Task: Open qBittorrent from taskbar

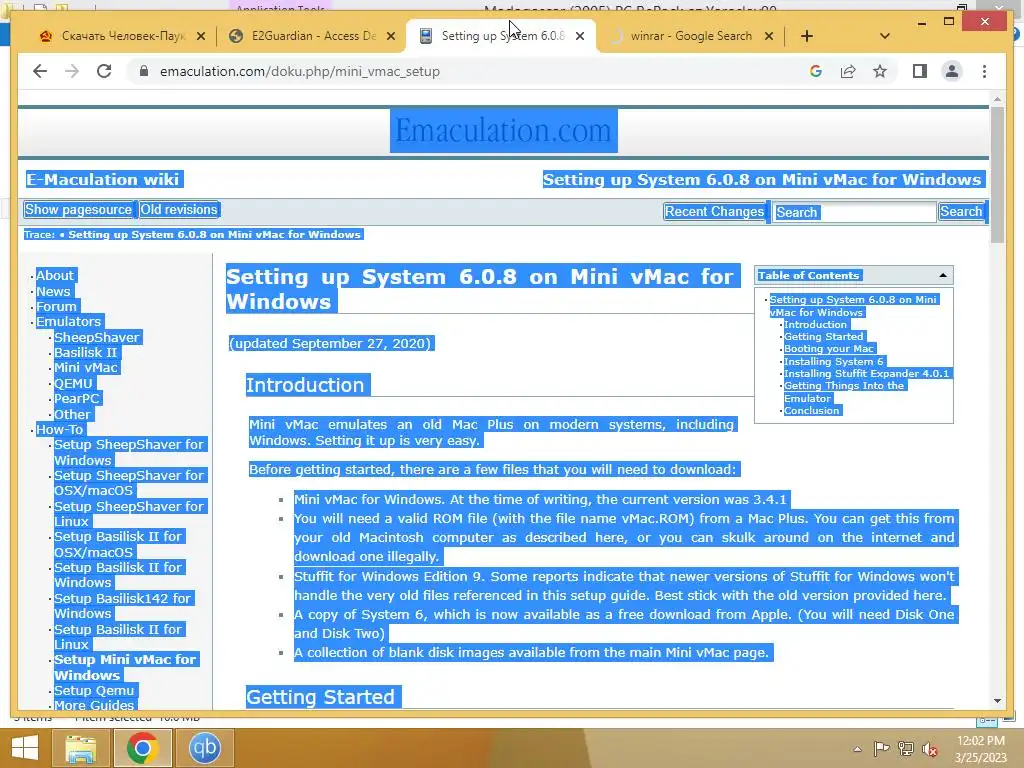Action: tap(204, 748)
